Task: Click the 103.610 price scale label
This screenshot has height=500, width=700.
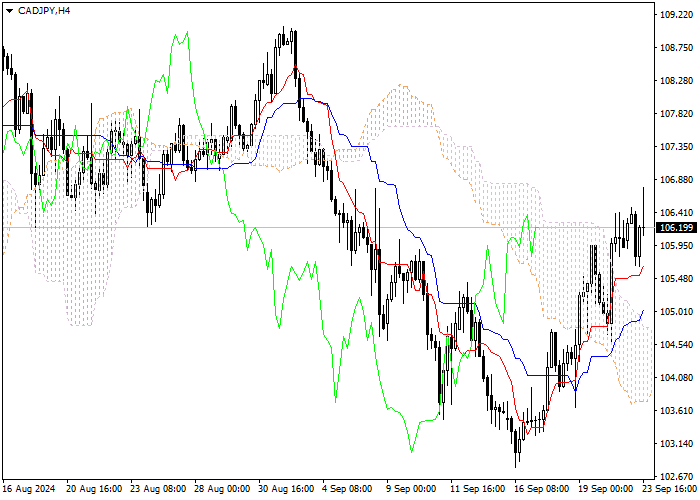Action: point(676,411)
